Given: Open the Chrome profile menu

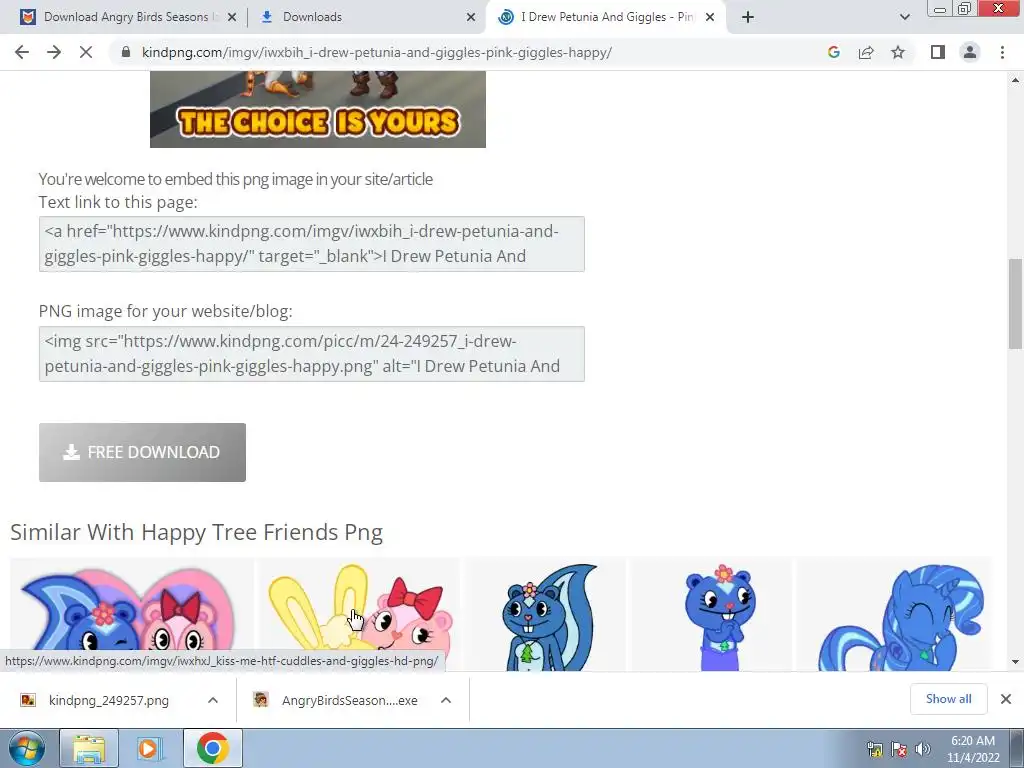Looking at the screenshot, I should (x=970, y=52).
